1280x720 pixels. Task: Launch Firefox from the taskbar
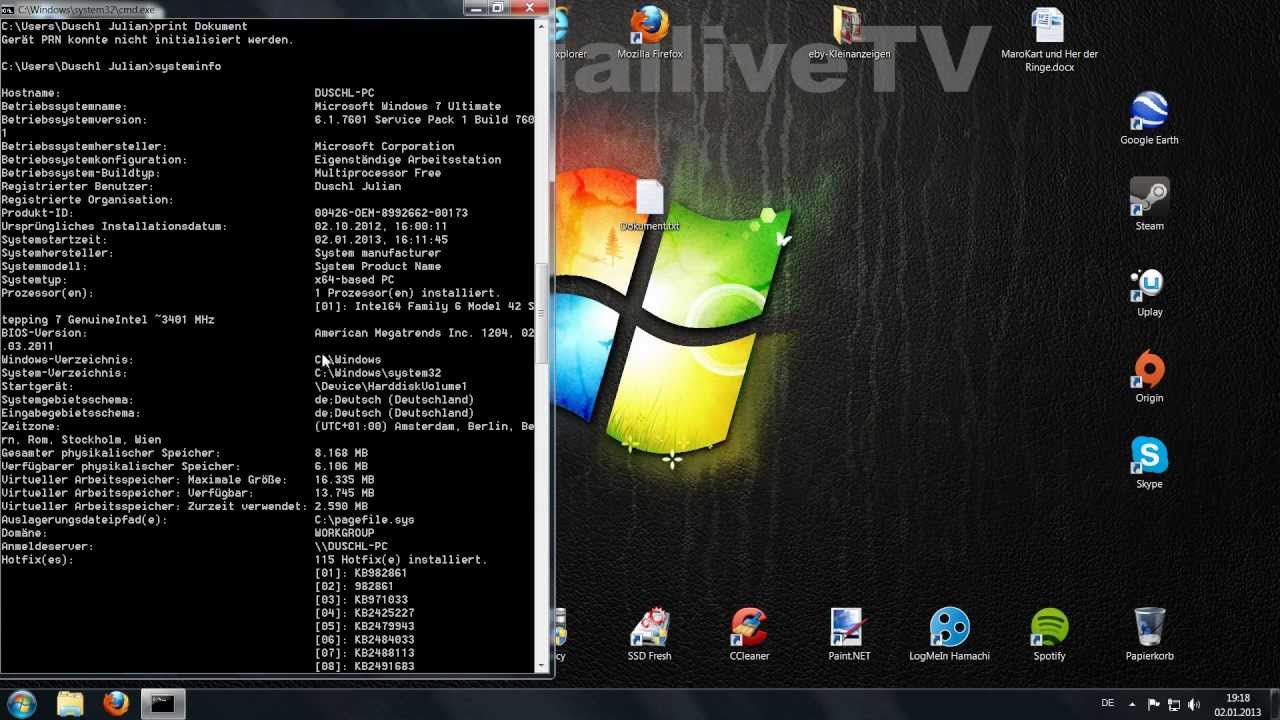pyautogui.click(x=116, y=703)
